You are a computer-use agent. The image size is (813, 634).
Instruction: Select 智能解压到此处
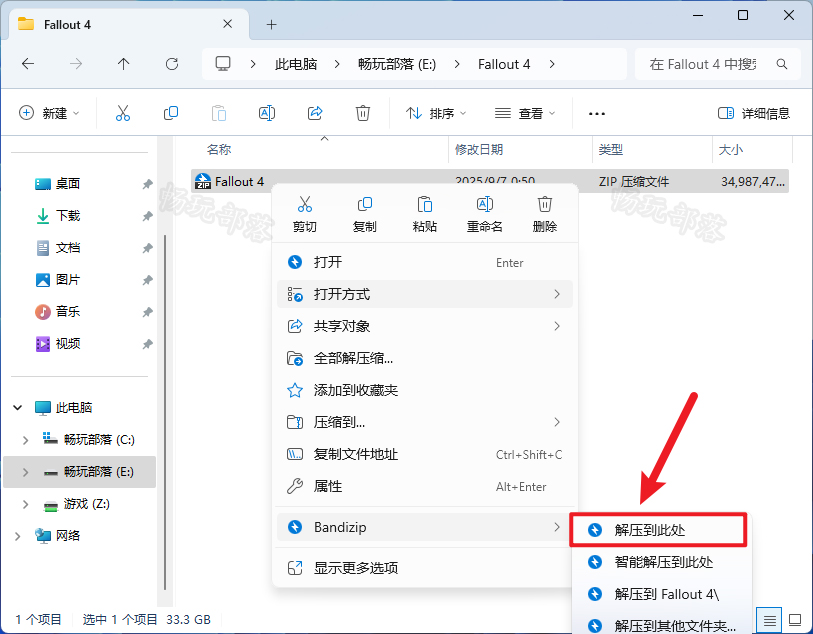tap(661, 562)
